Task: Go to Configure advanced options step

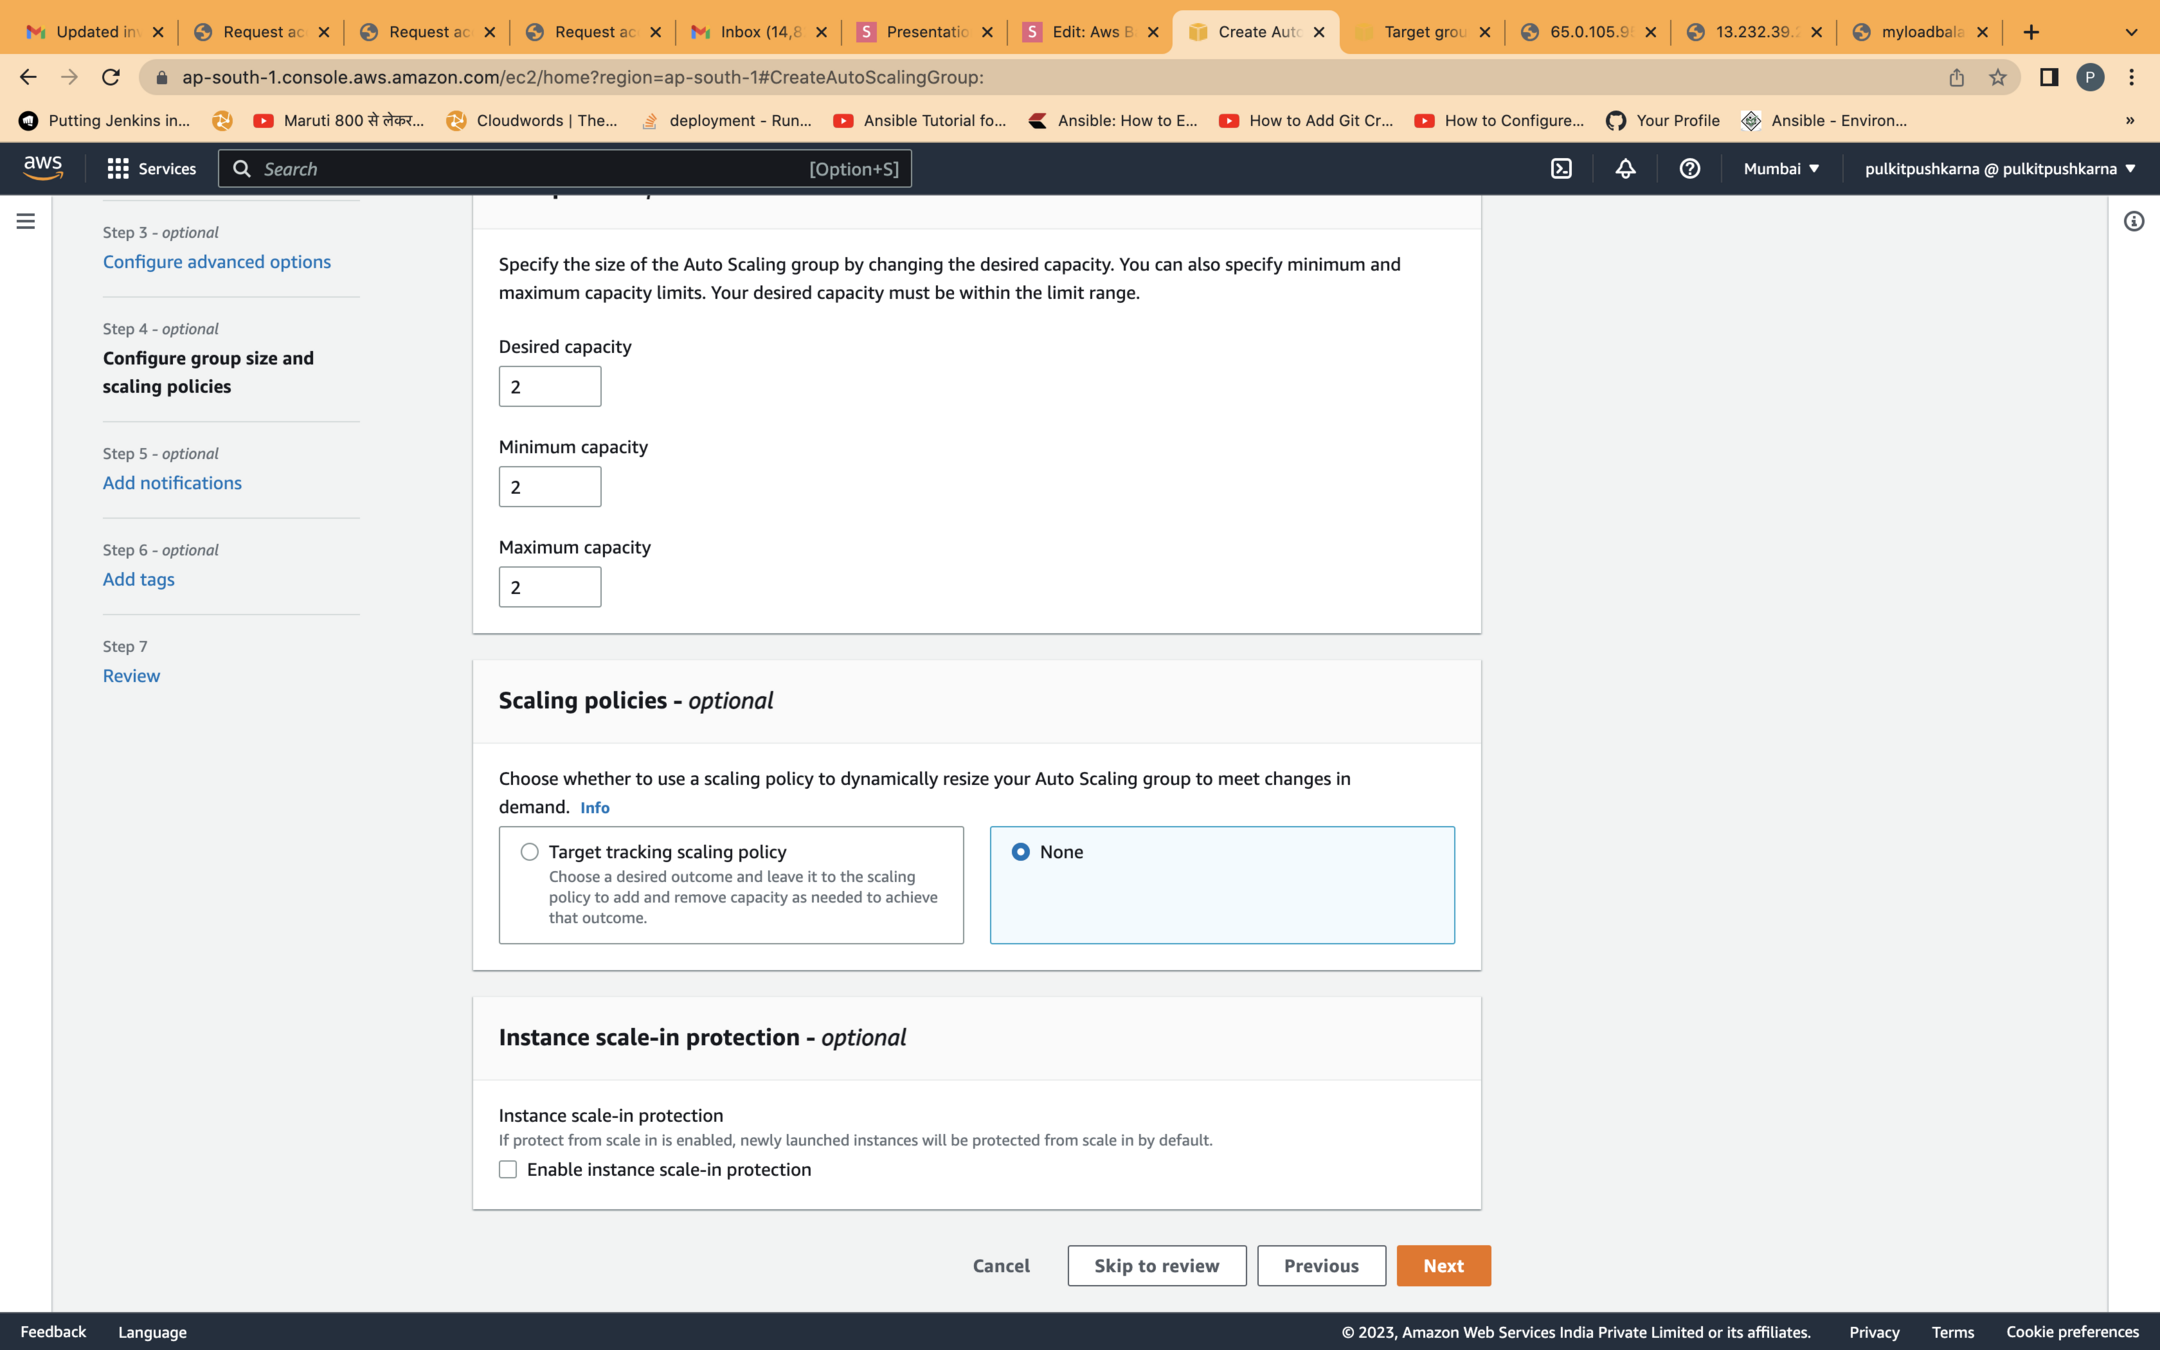Action: pyautogui.click(x=217, y=261)
